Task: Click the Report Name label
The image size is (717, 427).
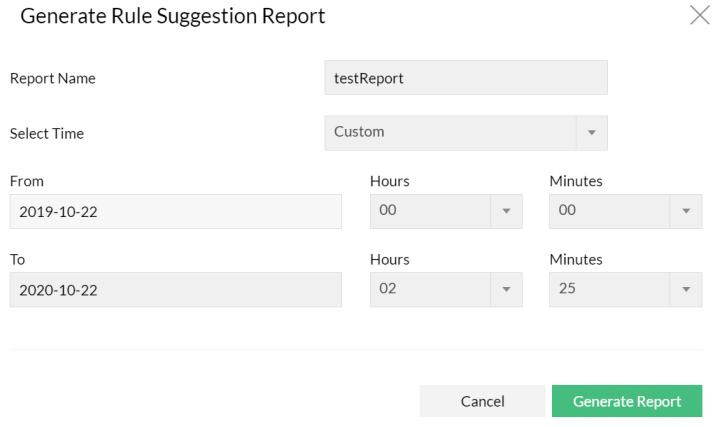Action: (x=53, y=78)
